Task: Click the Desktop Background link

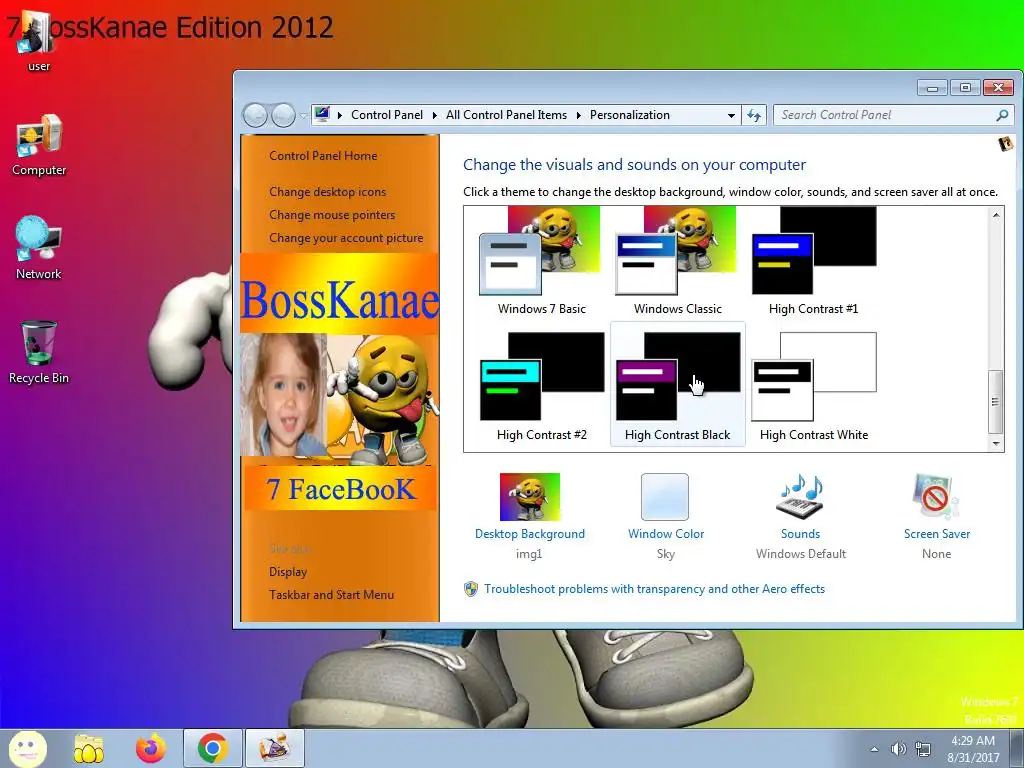Action: pyautogui.click(x=530, y=534)
